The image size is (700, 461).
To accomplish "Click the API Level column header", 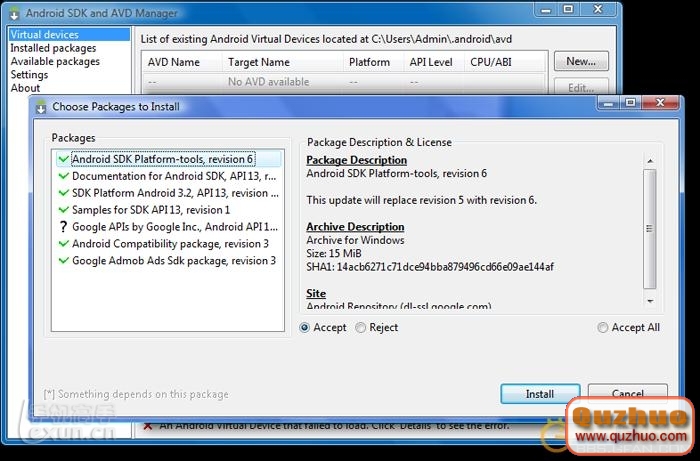I will tap(433, 62).
